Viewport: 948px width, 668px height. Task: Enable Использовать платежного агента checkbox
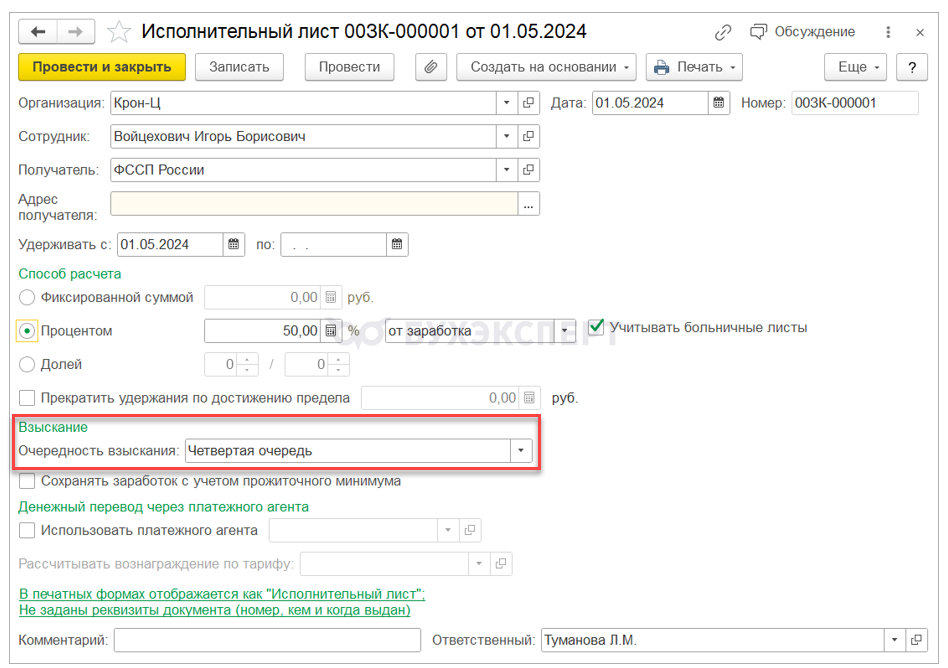point(27,530)
